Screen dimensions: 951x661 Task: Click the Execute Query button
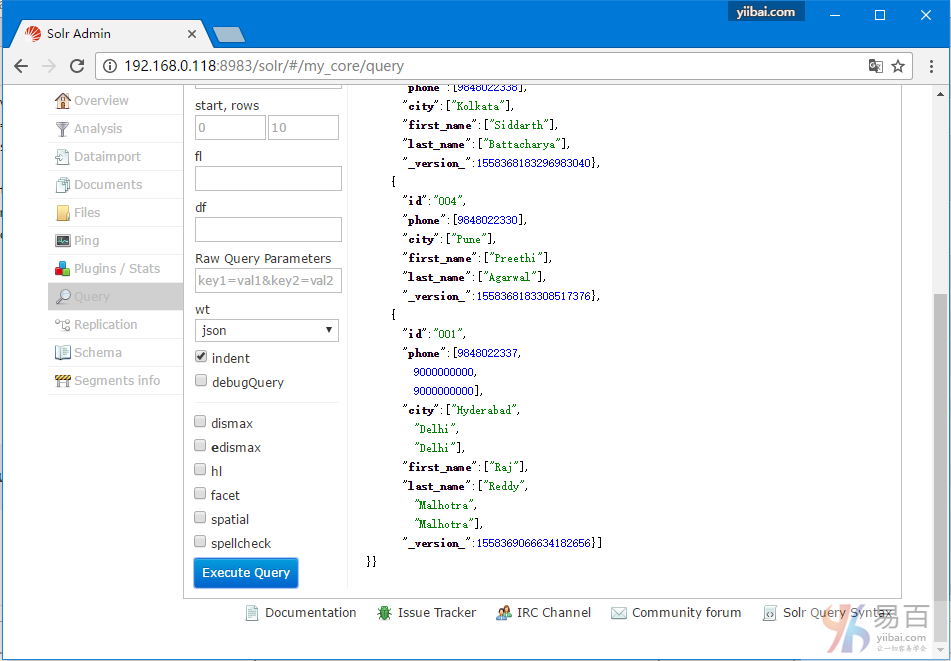pos(246,573)
